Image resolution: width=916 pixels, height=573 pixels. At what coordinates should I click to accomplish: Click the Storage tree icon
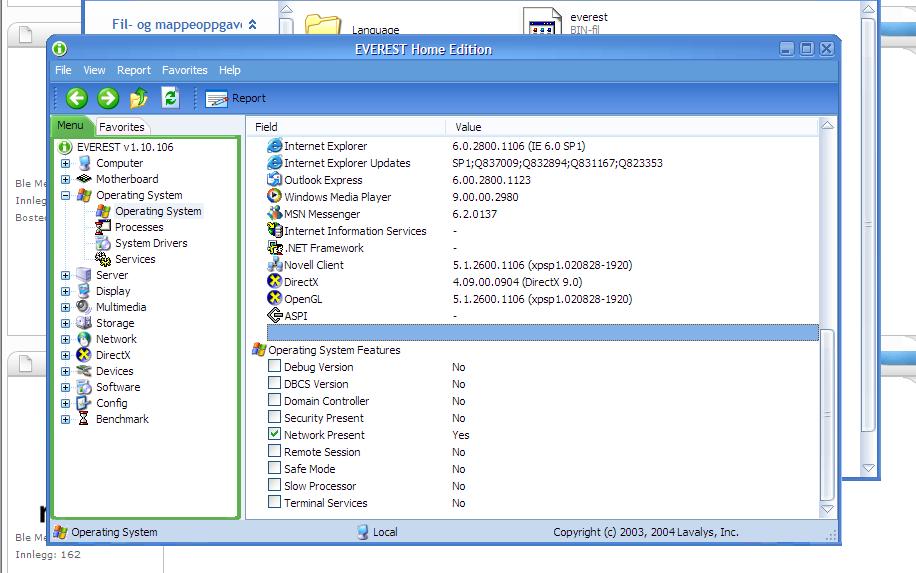(84, 322)
